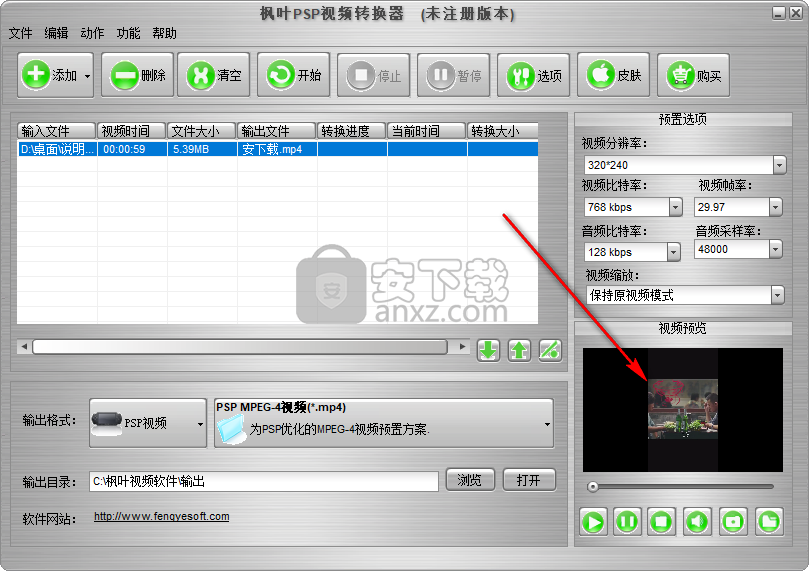Click the 打开 (Open) button

529,481
